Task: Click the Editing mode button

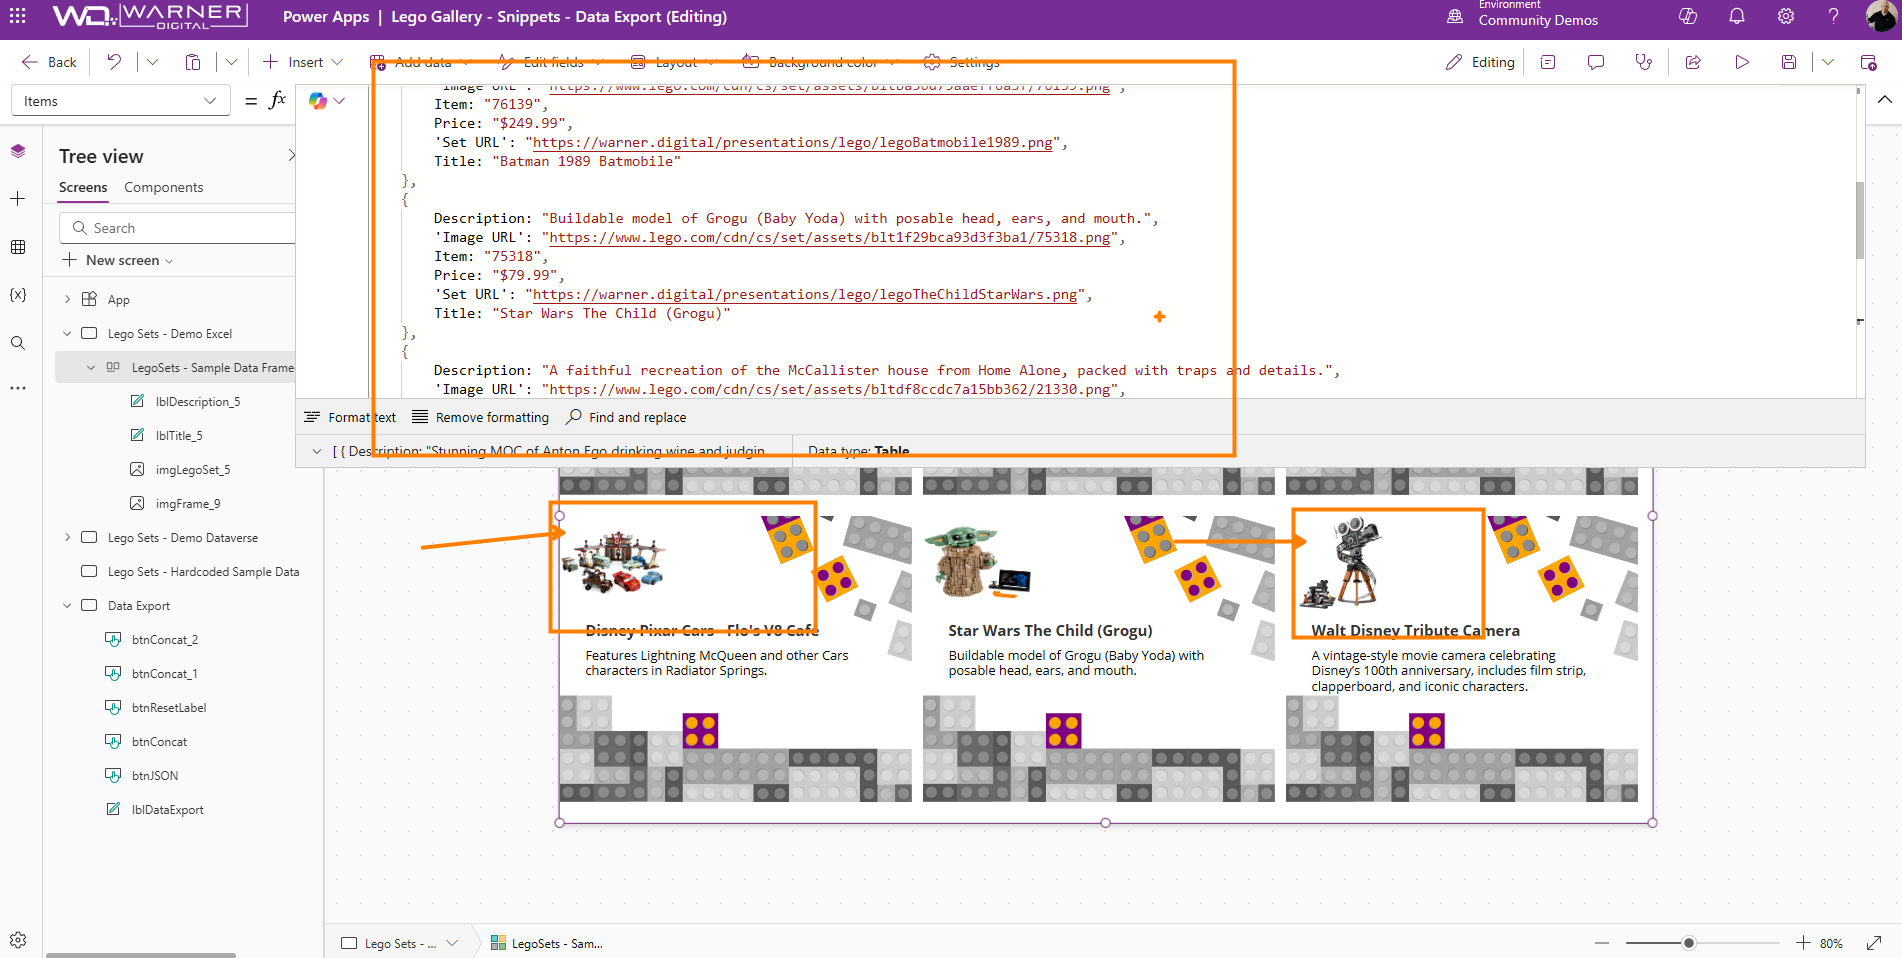Action: (x=1480, y=62)
